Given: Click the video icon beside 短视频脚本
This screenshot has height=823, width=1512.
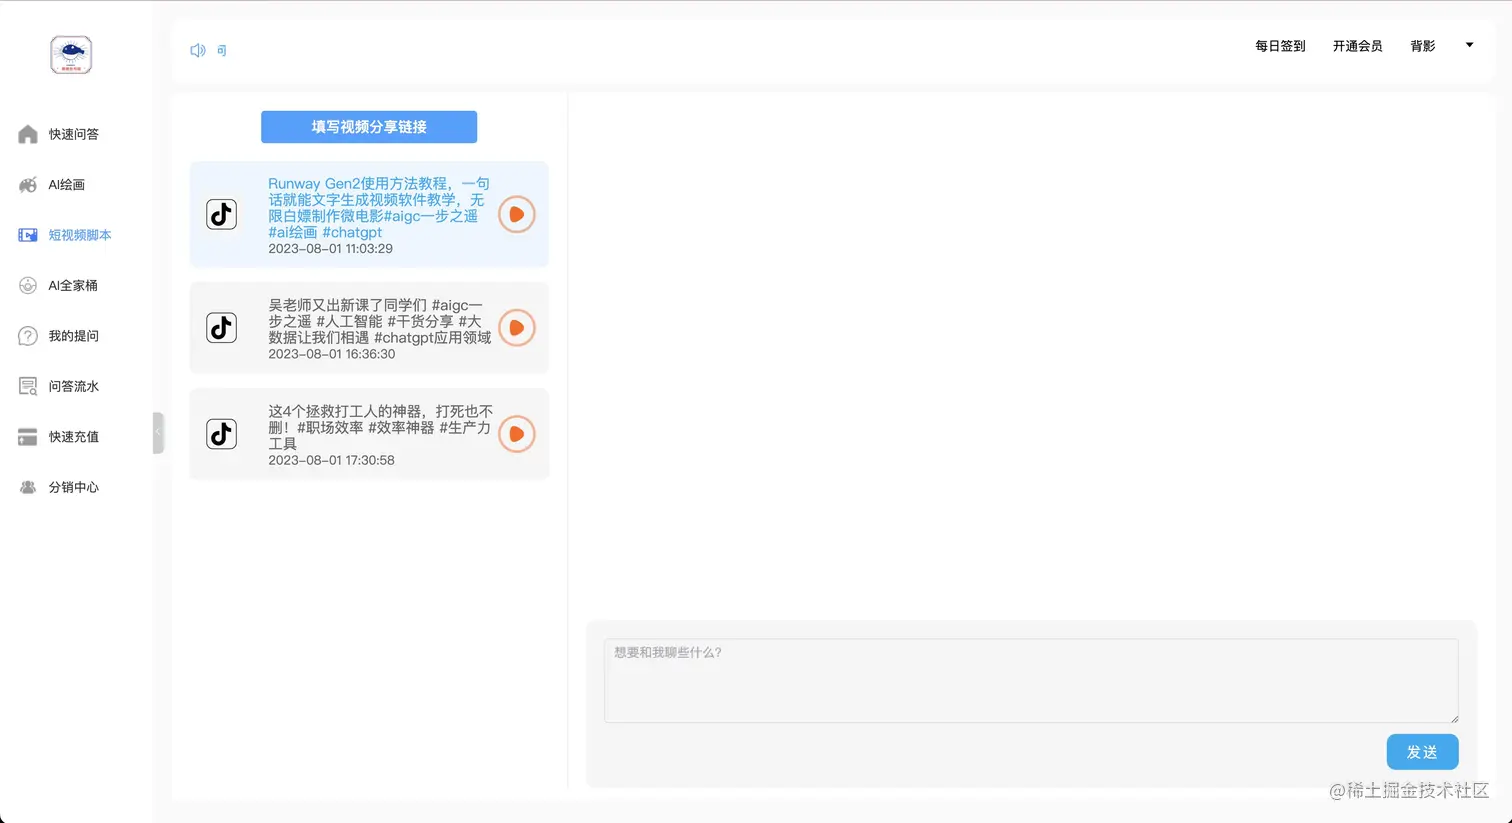Looking at the screenshot, I should (28, 235).
